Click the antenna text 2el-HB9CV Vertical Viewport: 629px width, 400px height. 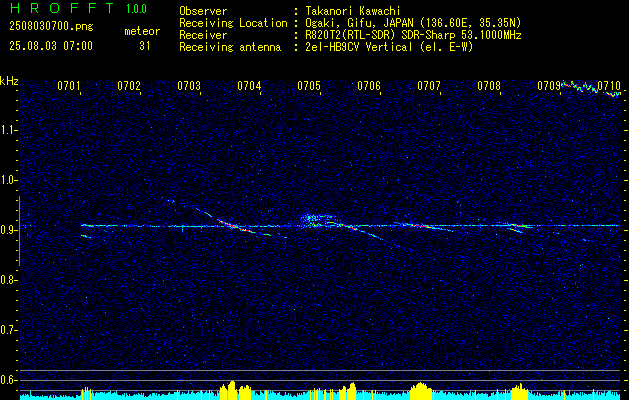pyautogui.click(x=359, y=47)
